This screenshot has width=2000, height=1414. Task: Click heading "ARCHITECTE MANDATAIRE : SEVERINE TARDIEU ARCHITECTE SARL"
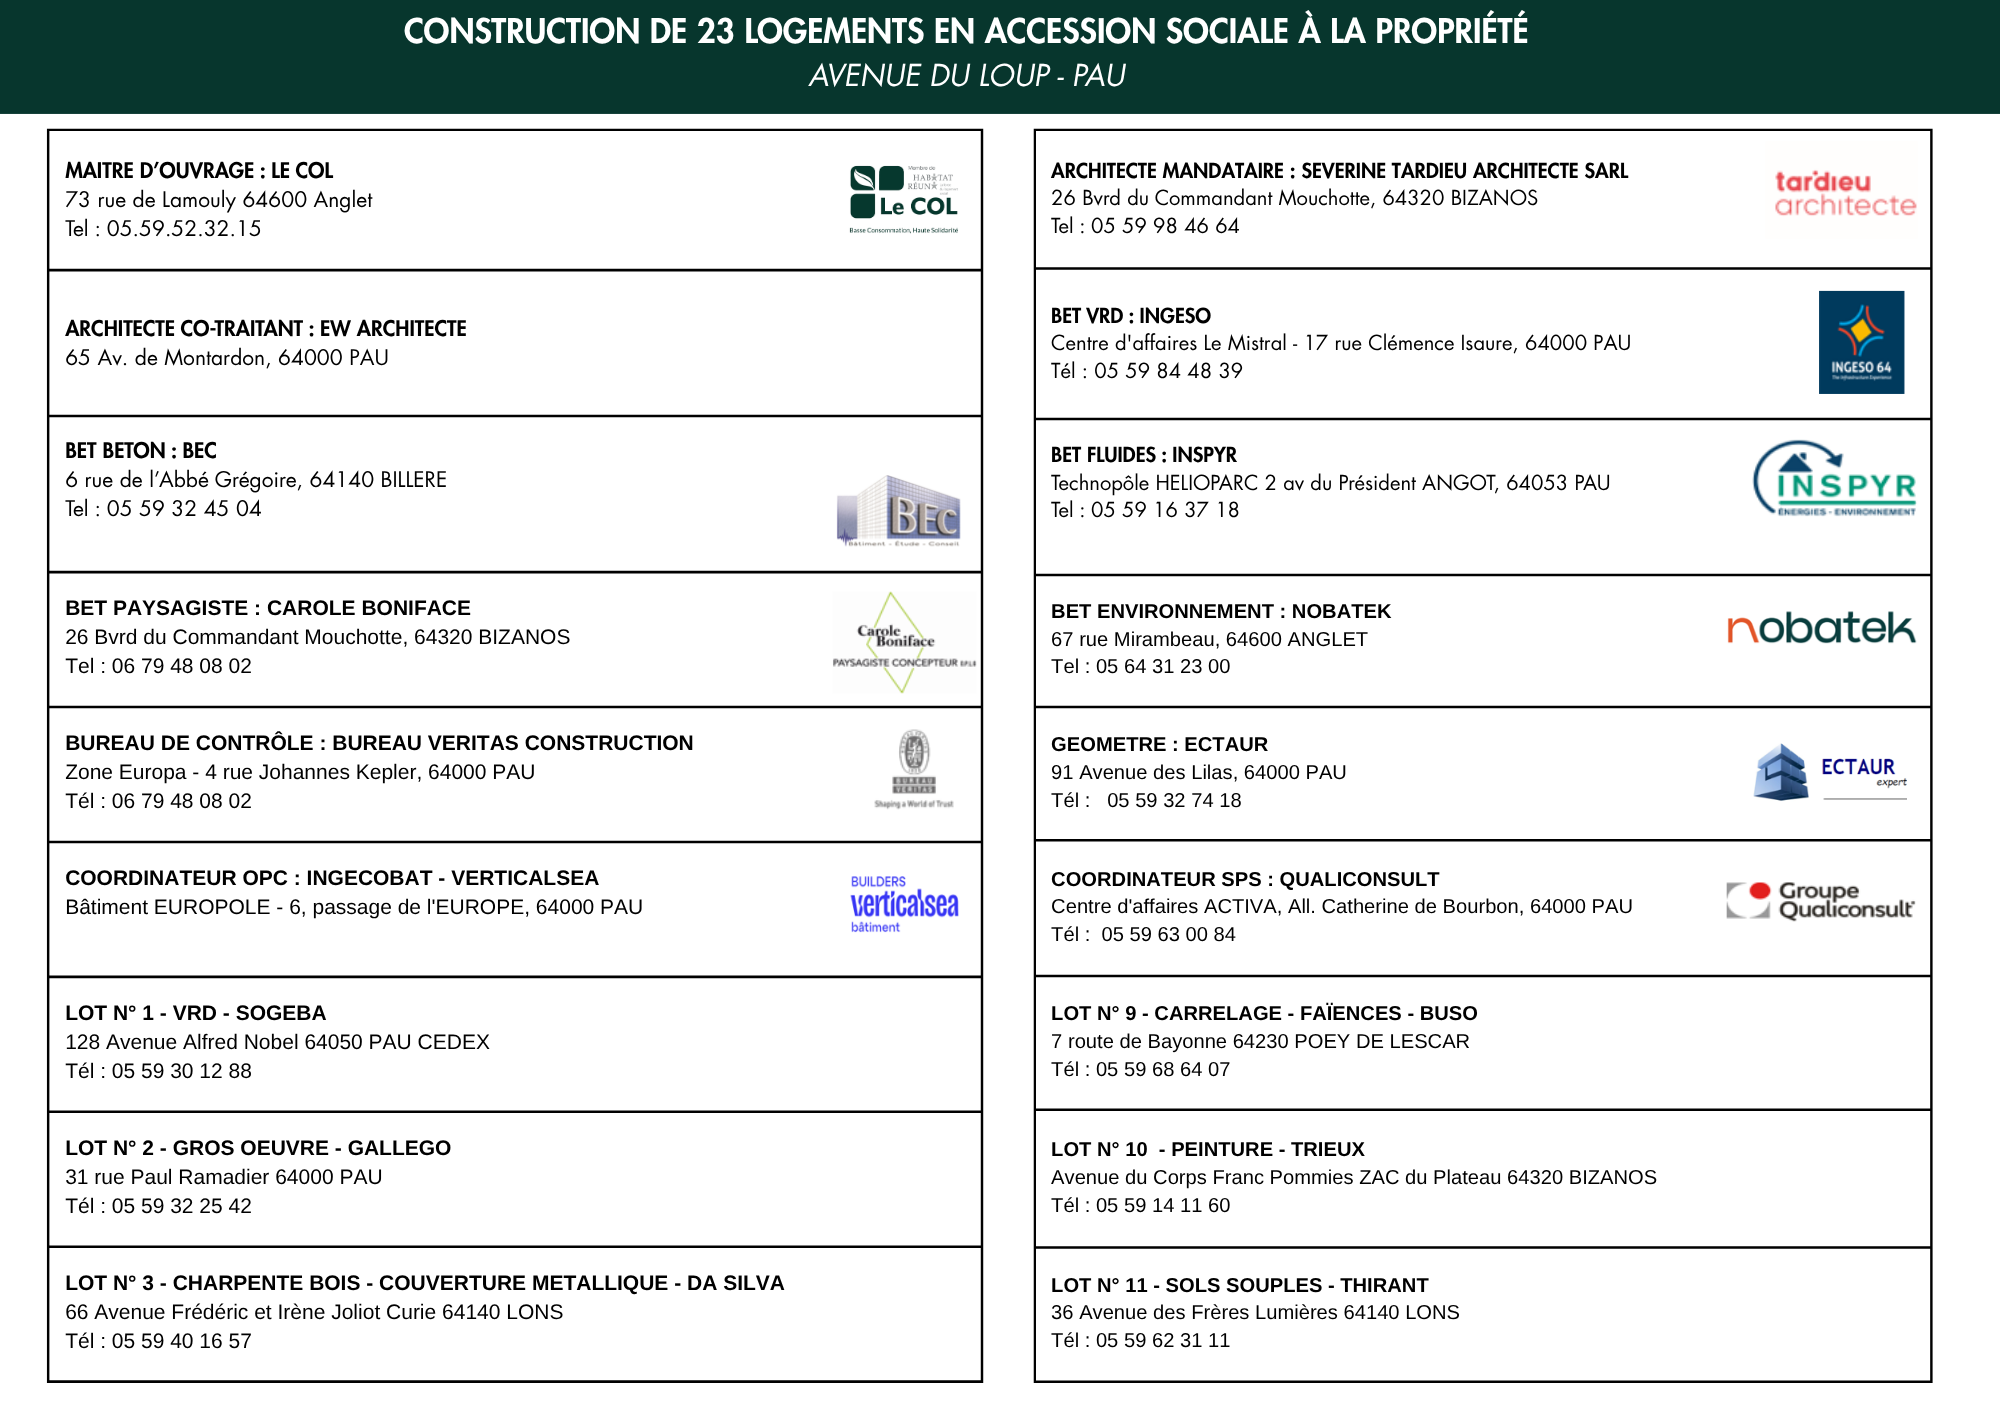coord(1340,171)
